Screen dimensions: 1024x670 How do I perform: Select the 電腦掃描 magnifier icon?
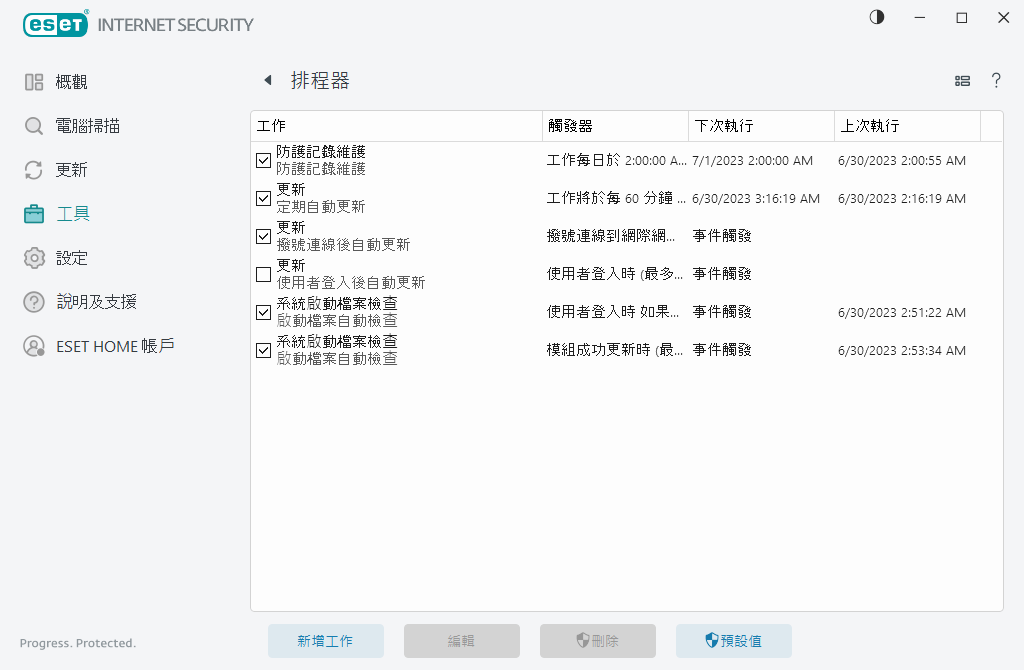pos(35,125)
